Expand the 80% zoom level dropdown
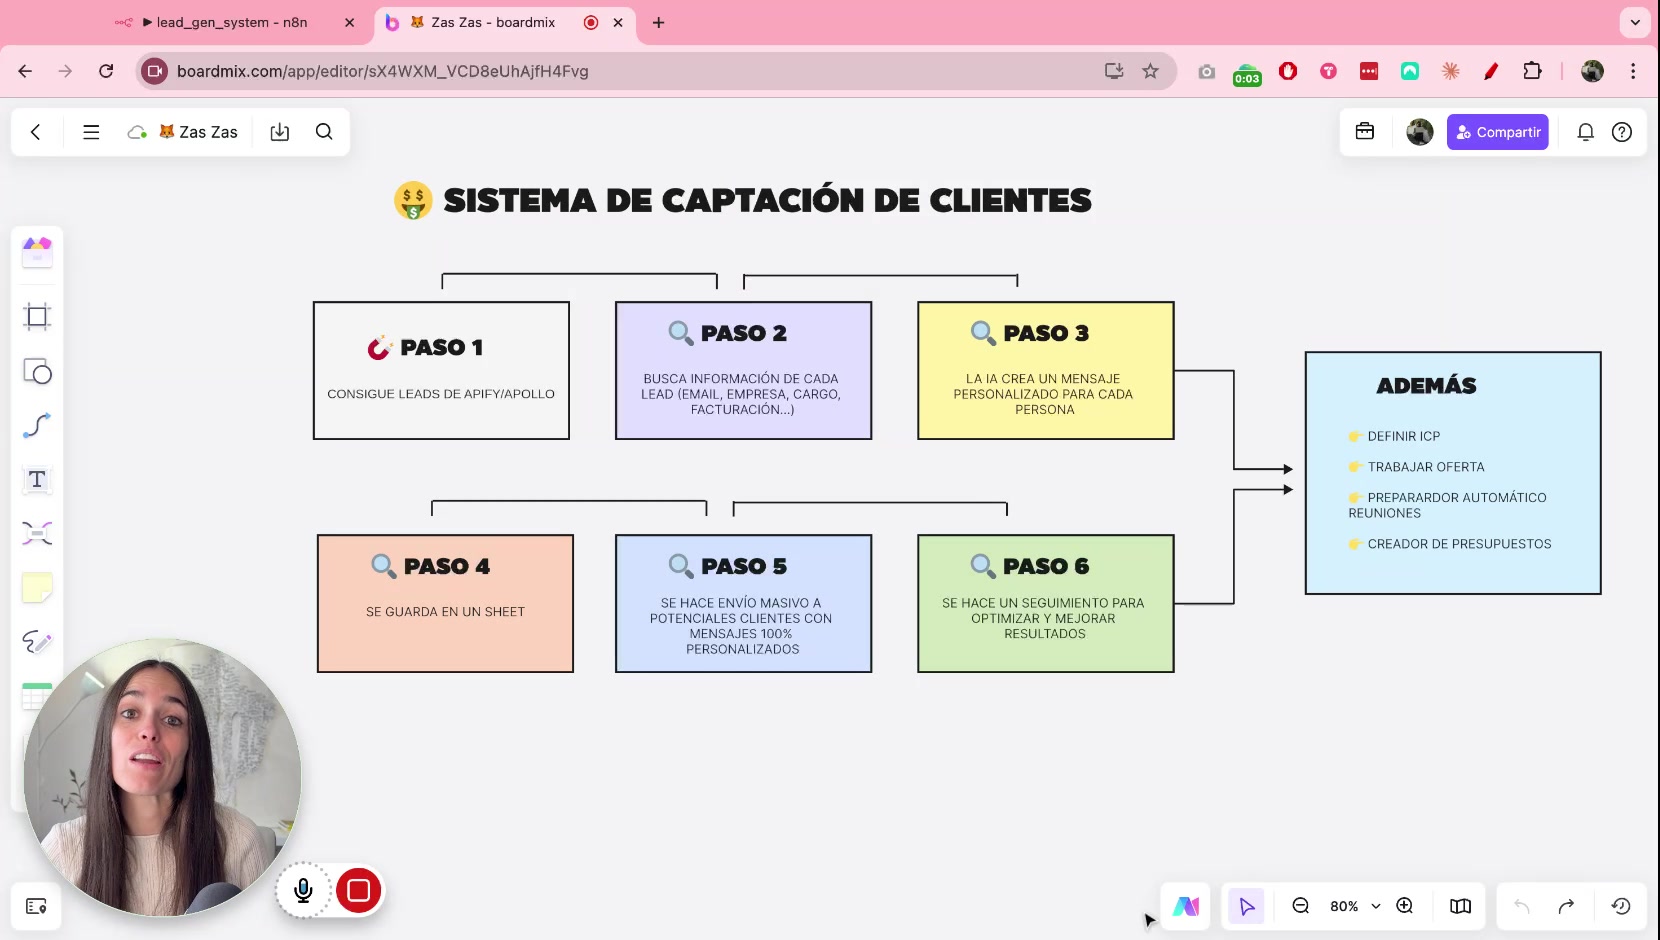This screenshot has width=1660, height=940. 1375,906
